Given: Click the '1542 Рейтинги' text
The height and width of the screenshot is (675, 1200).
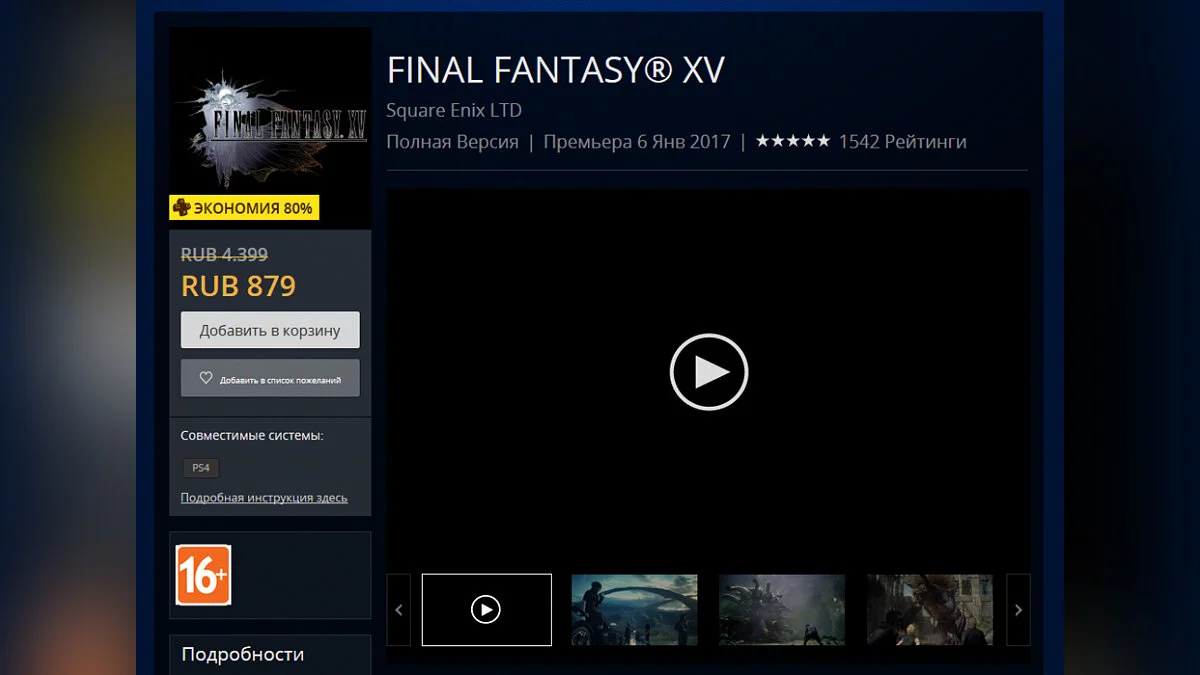Looking at the screenshot, I should [x=902, y=141].
